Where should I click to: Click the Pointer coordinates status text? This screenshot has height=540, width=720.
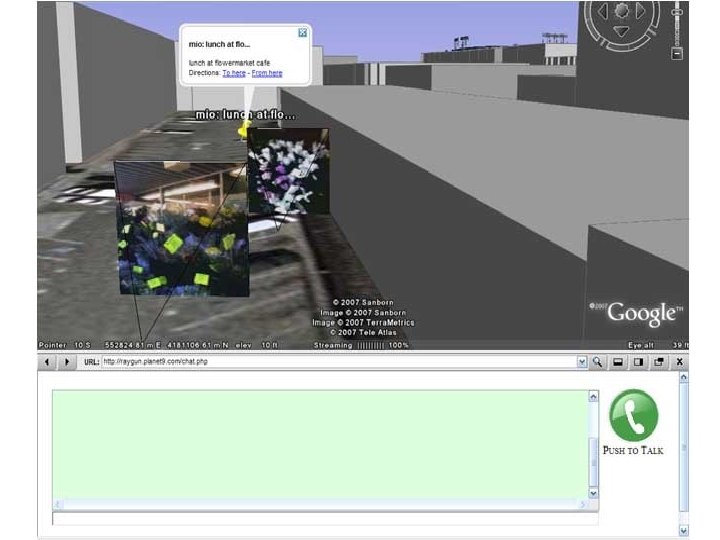(x=158, y=345)
